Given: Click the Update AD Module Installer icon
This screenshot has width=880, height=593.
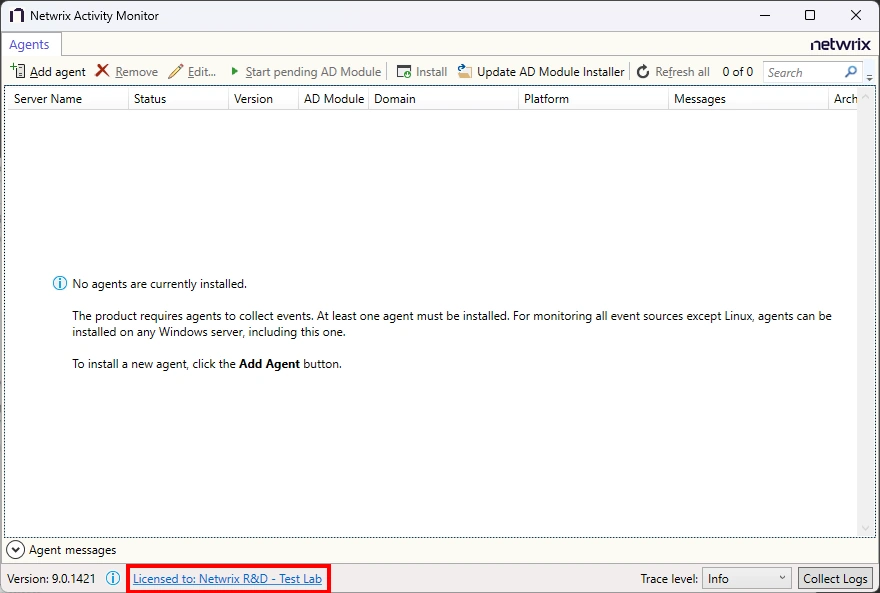Looking at the screenshot, I should click(462, 71).
